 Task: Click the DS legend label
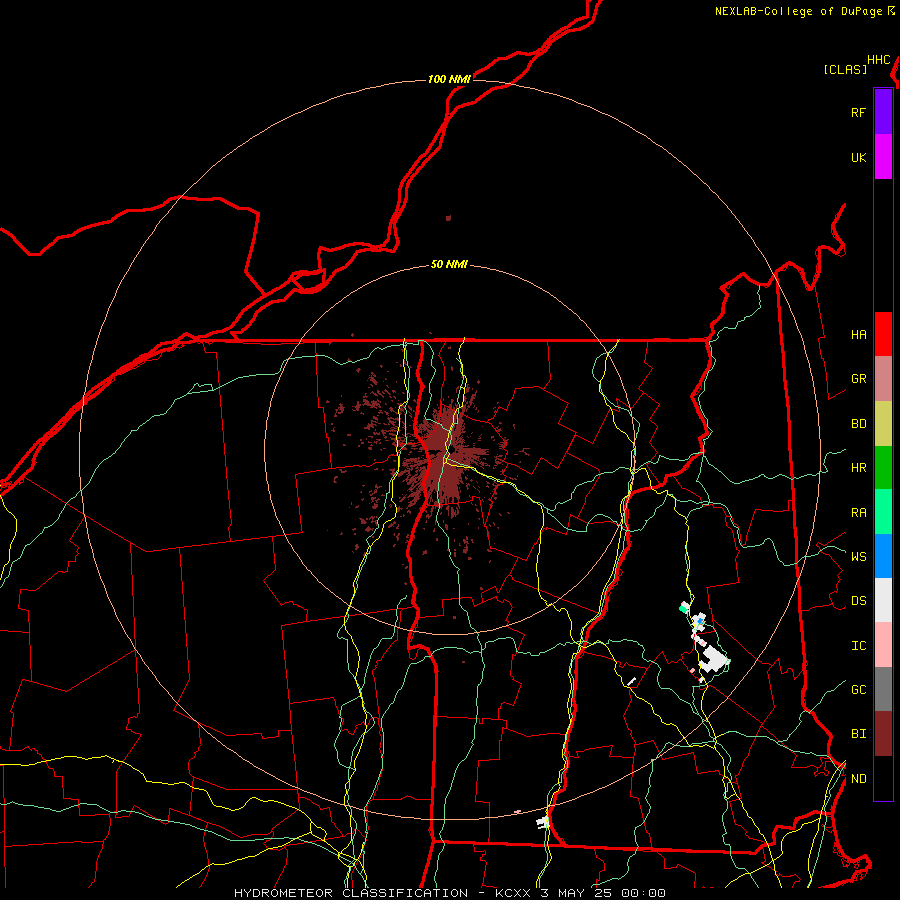858,601
